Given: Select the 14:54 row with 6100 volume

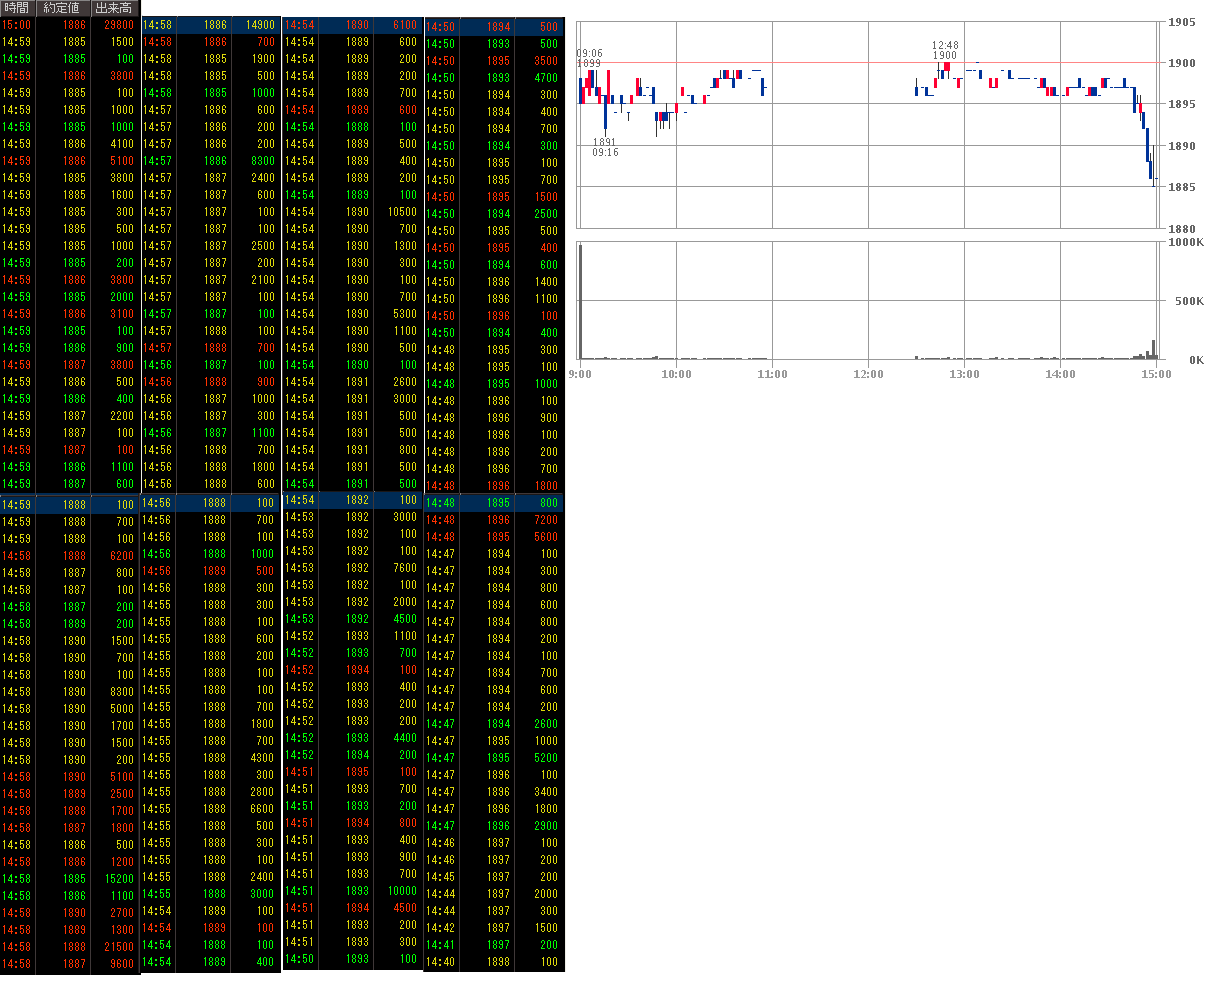Looking at the screenshot, I should [353, 25].
